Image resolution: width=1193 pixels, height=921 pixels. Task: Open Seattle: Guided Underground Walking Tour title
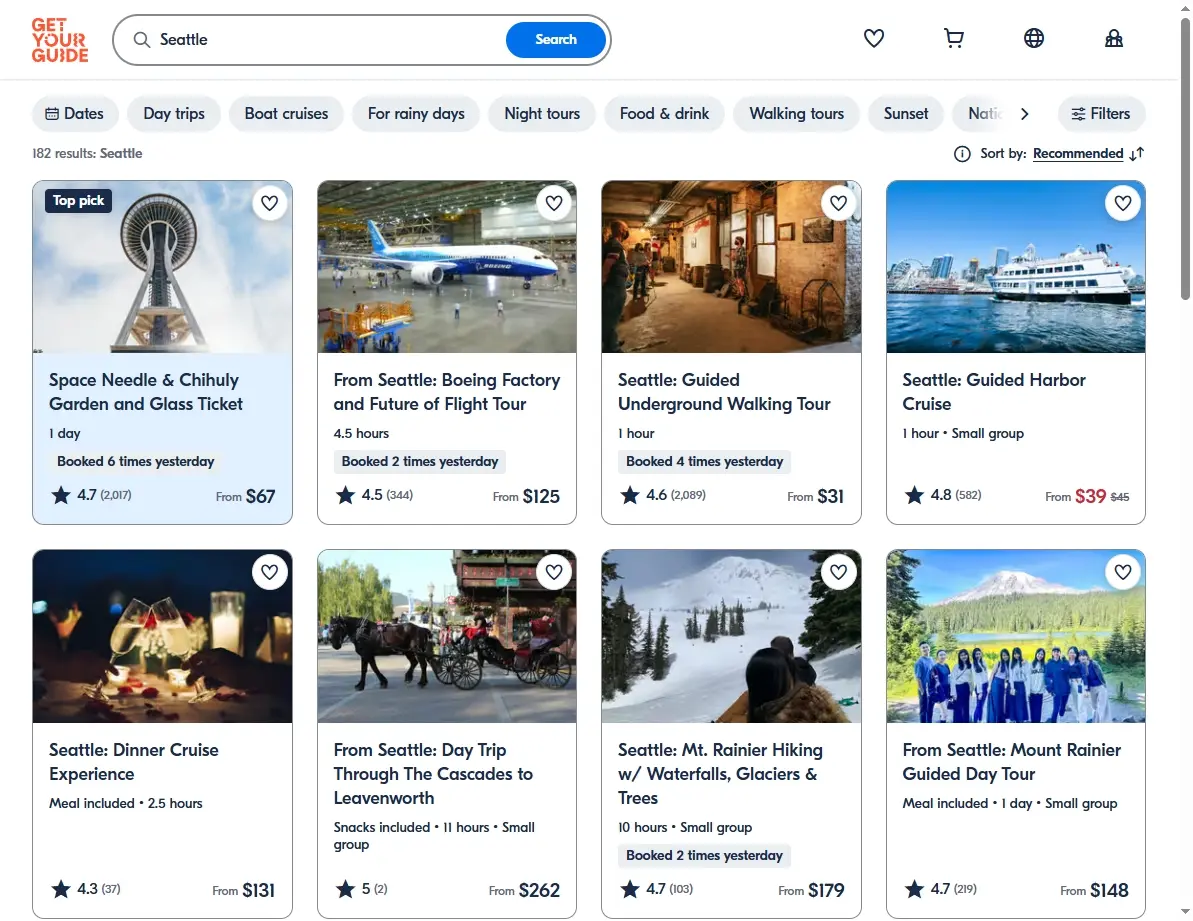[724, 392]
